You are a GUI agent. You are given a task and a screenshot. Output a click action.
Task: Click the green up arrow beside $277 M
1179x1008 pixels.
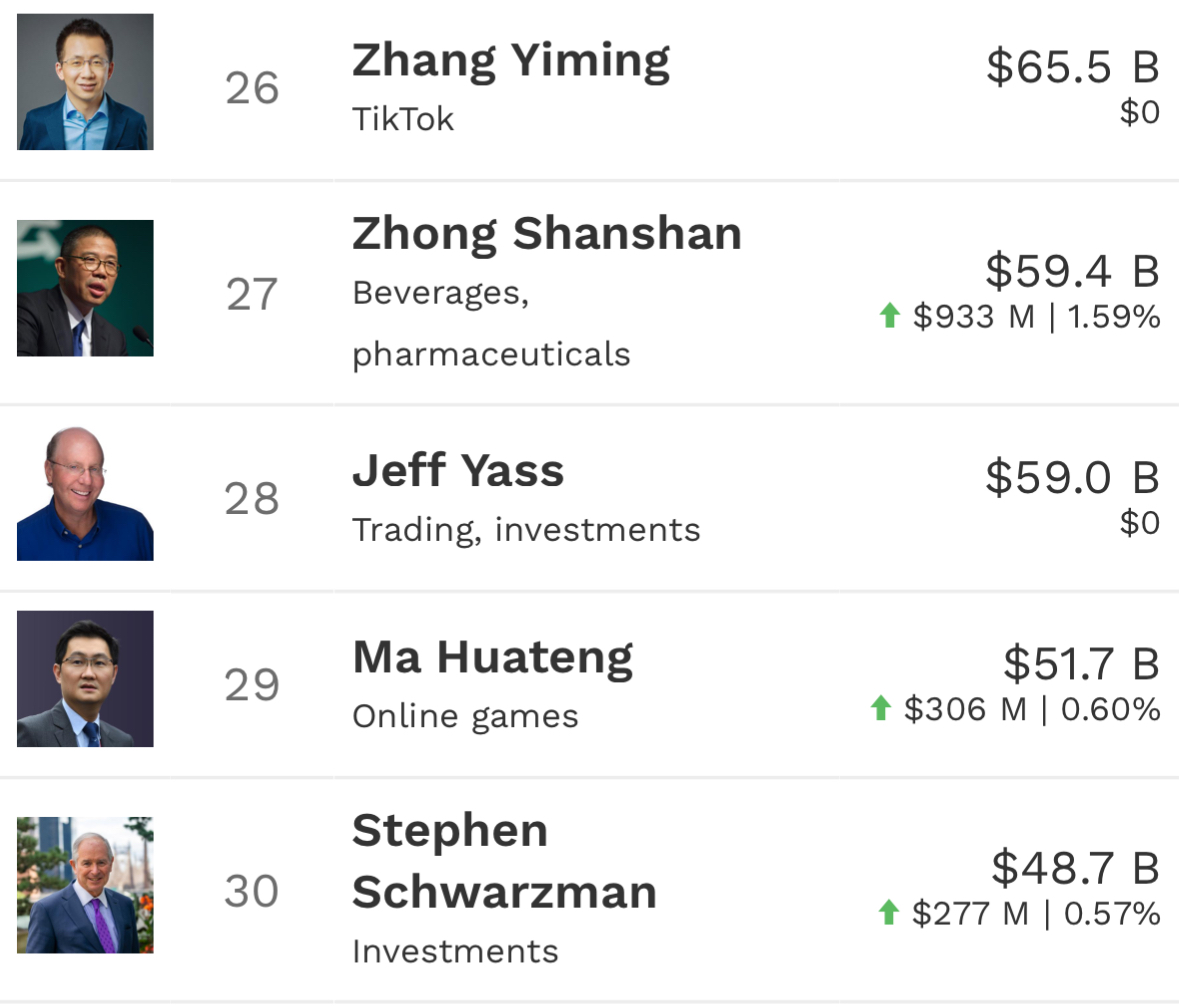pyautogui.click(x=889, y=913)
